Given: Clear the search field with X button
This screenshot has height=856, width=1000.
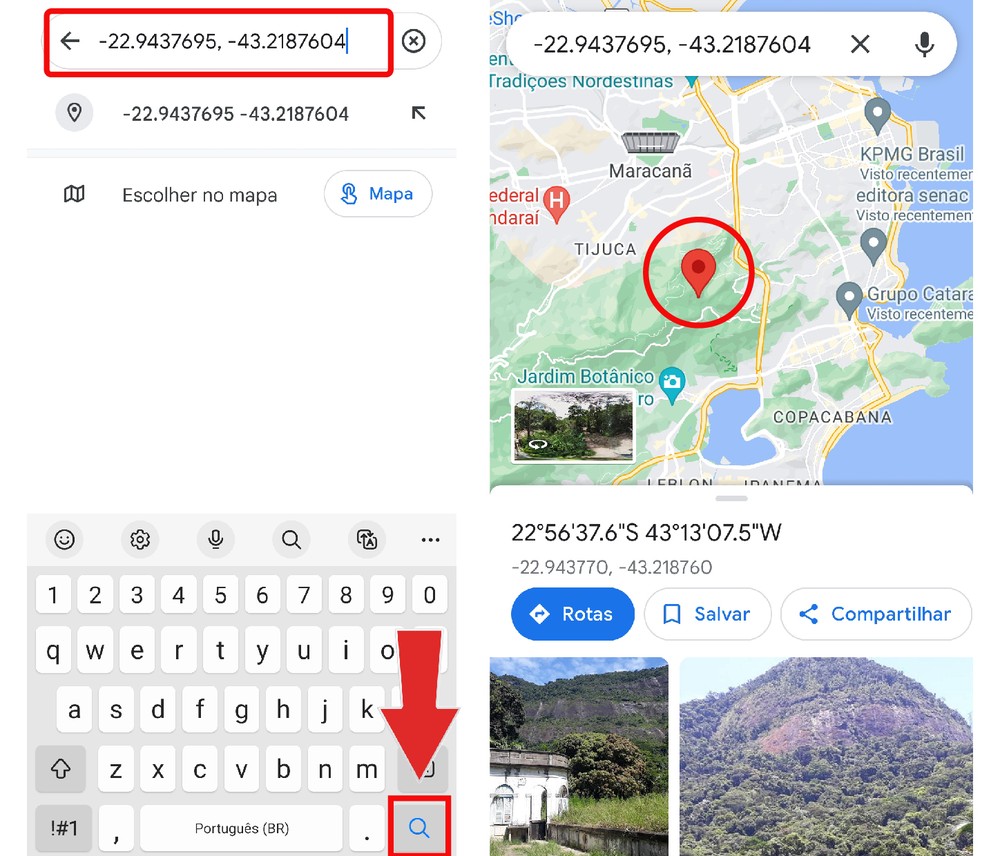Looking at the screenshot, I should click(x=414, y=41).
